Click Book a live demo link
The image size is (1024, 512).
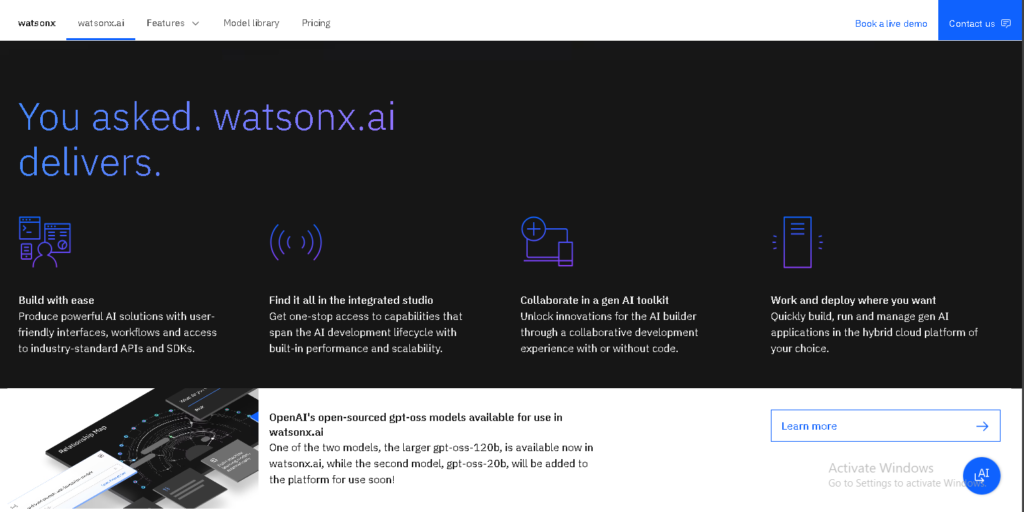coord(891,24)
